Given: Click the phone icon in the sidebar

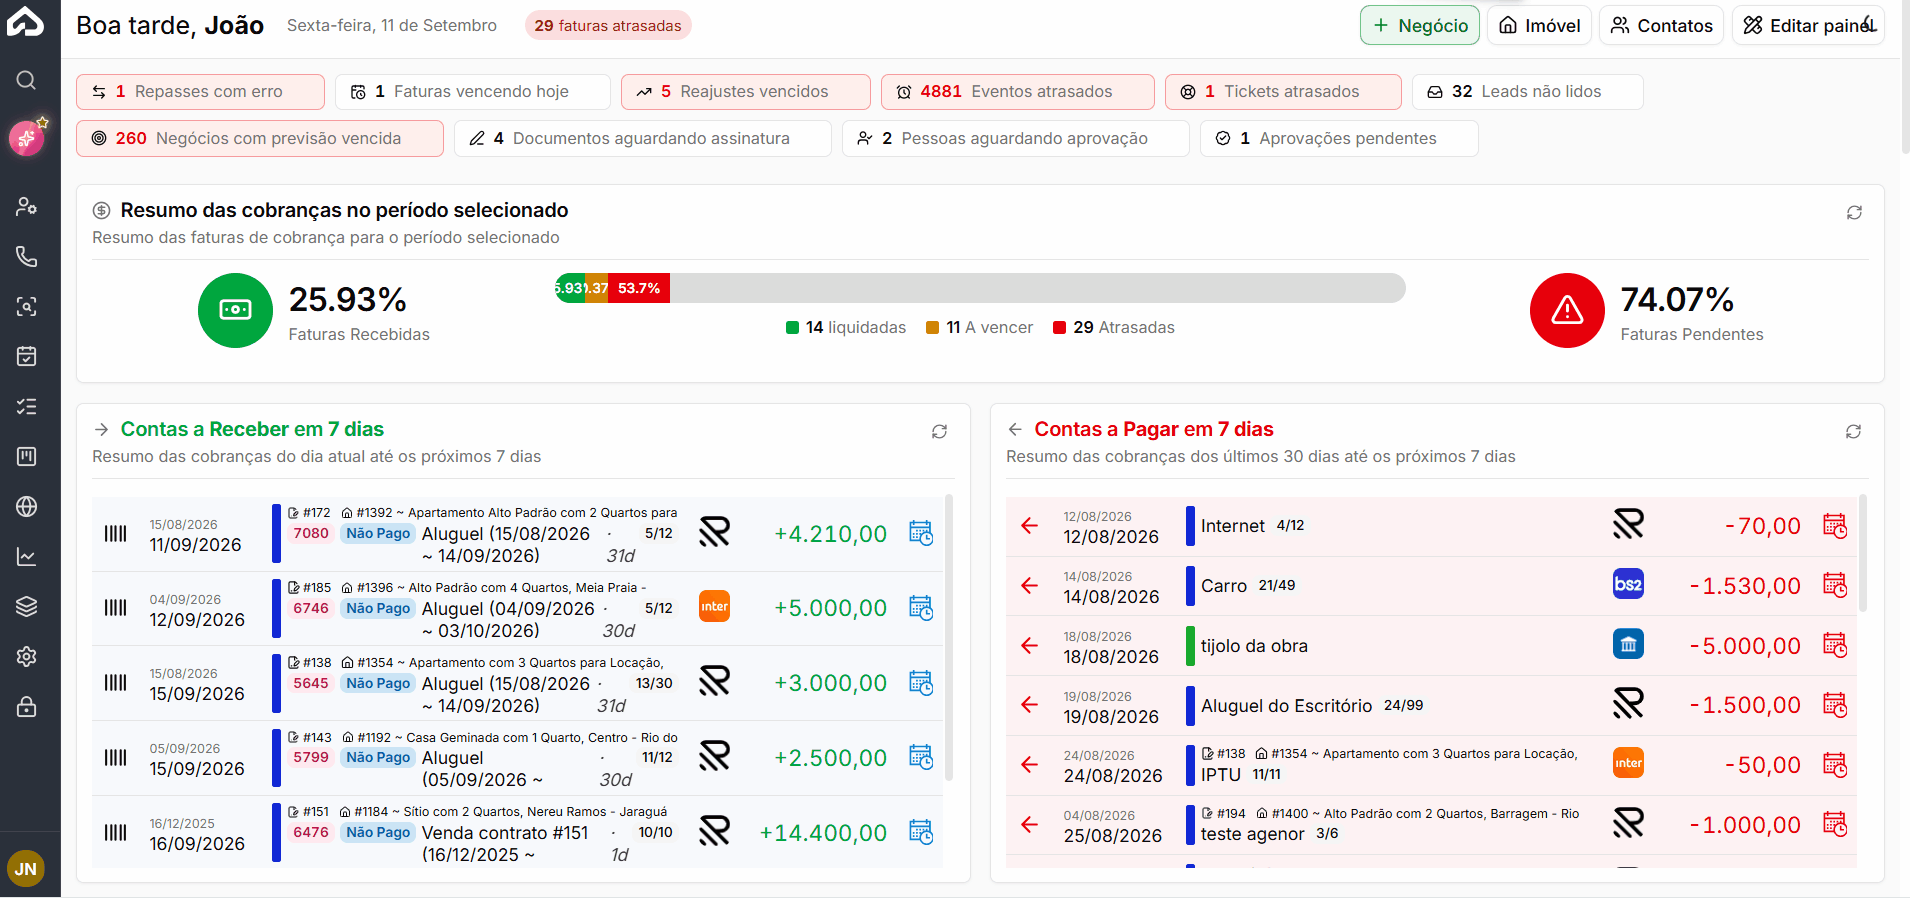Looking at the screenshot, I should (27, 256).
